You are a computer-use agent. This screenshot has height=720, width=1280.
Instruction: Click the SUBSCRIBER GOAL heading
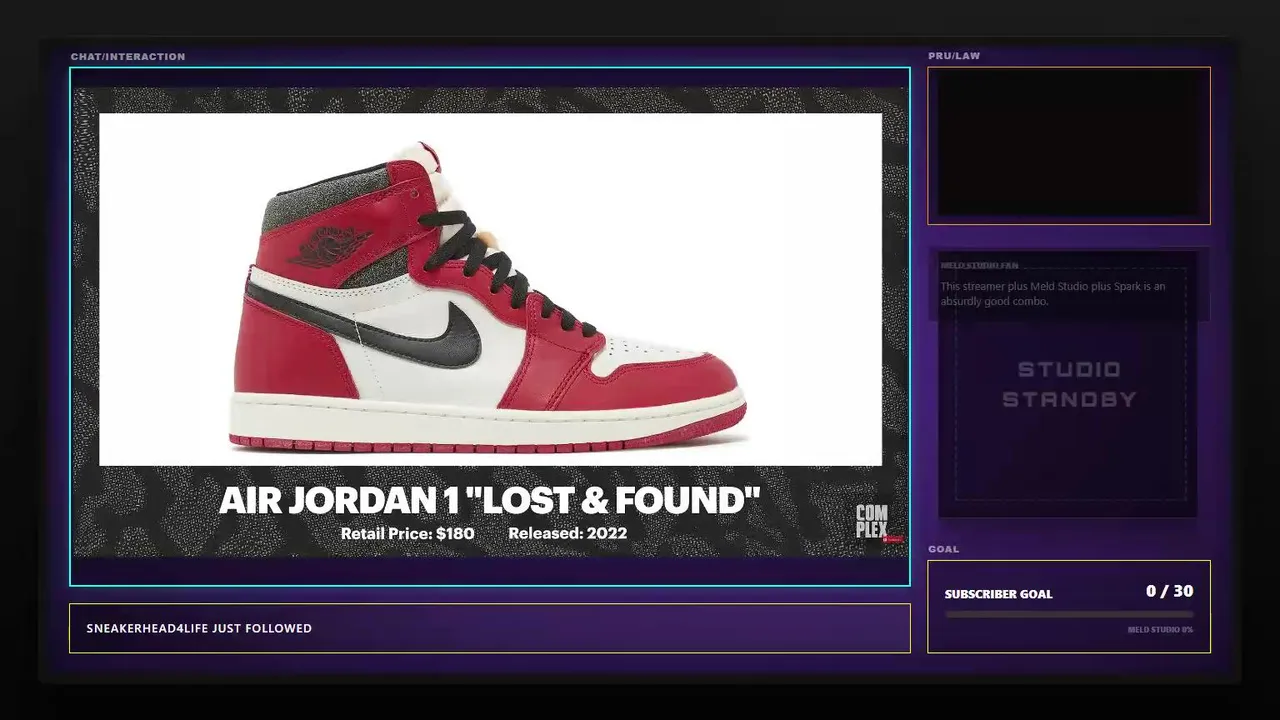point(998,594)
